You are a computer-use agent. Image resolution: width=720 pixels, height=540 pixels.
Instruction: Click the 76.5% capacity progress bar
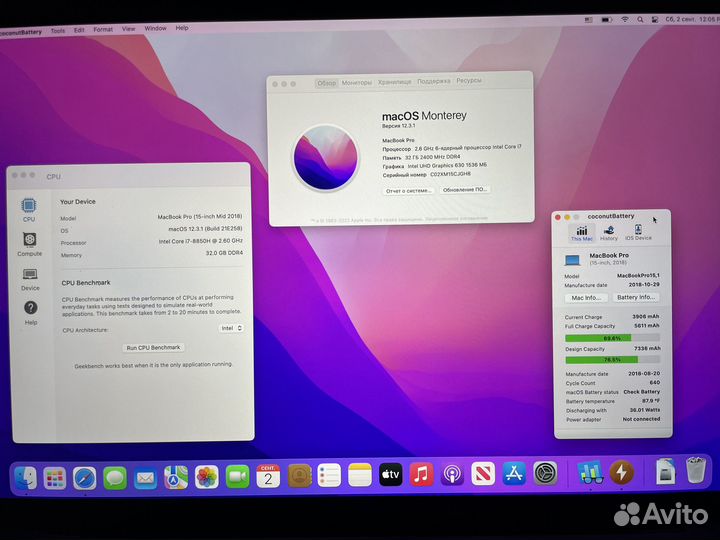pos(613,360)
